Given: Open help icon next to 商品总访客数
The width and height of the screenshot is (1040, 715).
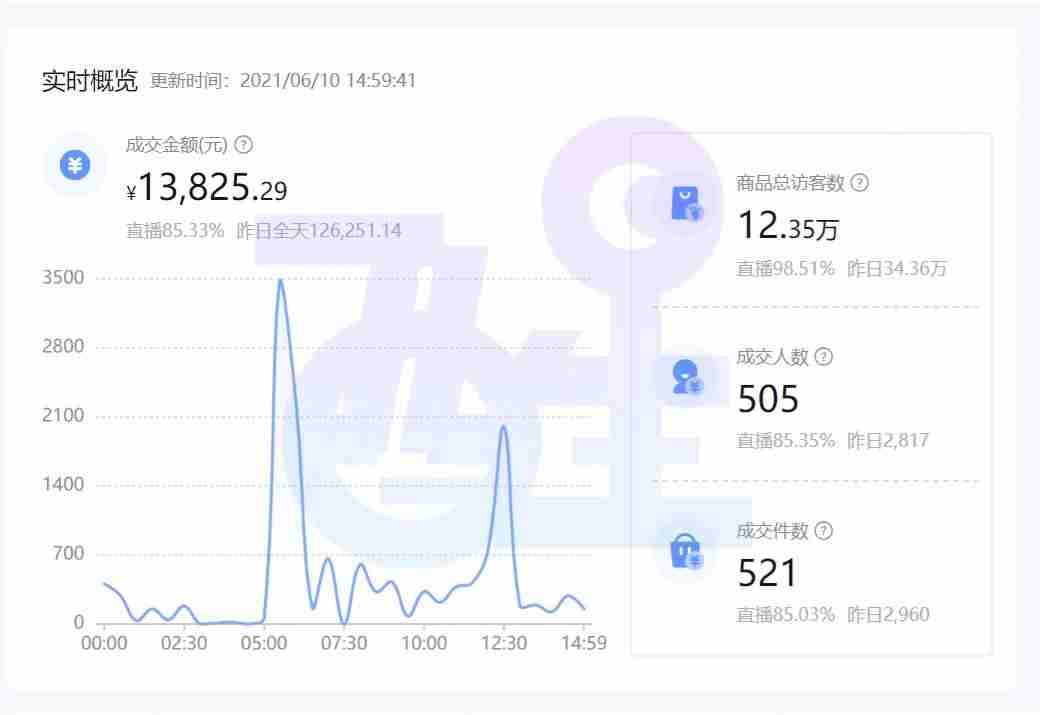Looking at the screenshot, I should click(x=860, y=182).
